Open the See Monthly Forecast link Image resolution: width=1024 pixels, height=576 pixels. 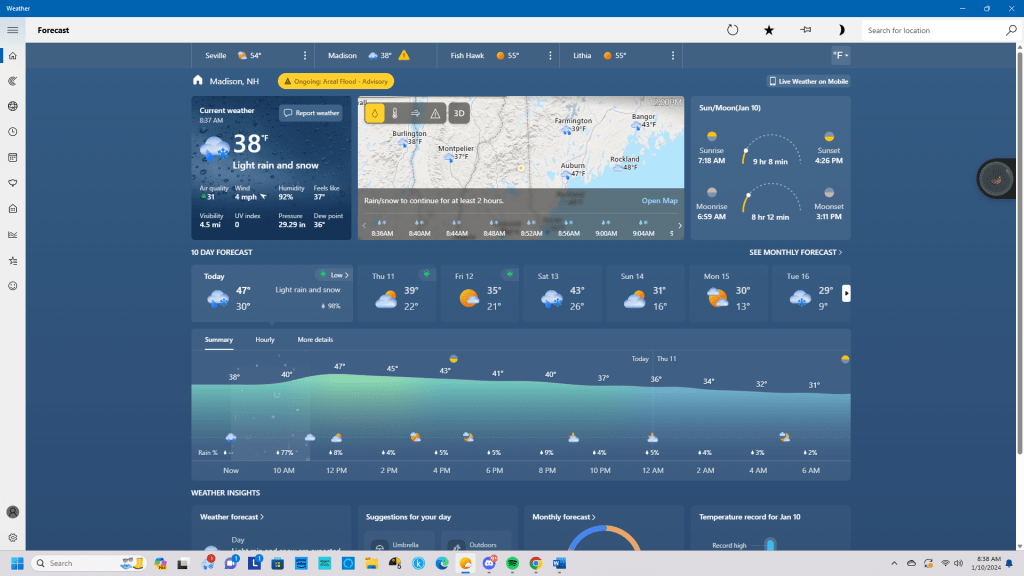coord(795,253)
